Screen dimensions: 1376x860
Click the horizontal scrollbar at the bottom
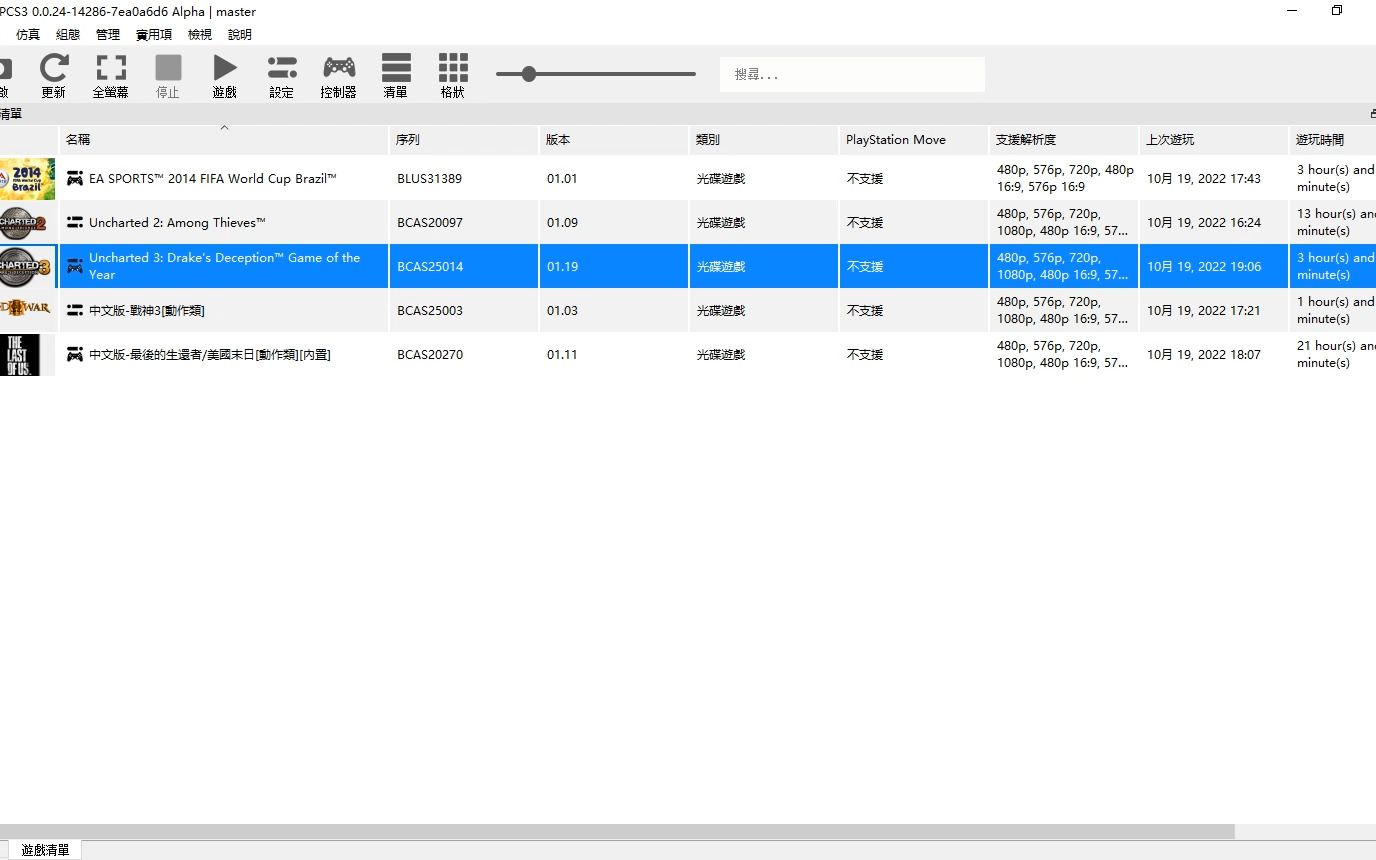(617, 832)
